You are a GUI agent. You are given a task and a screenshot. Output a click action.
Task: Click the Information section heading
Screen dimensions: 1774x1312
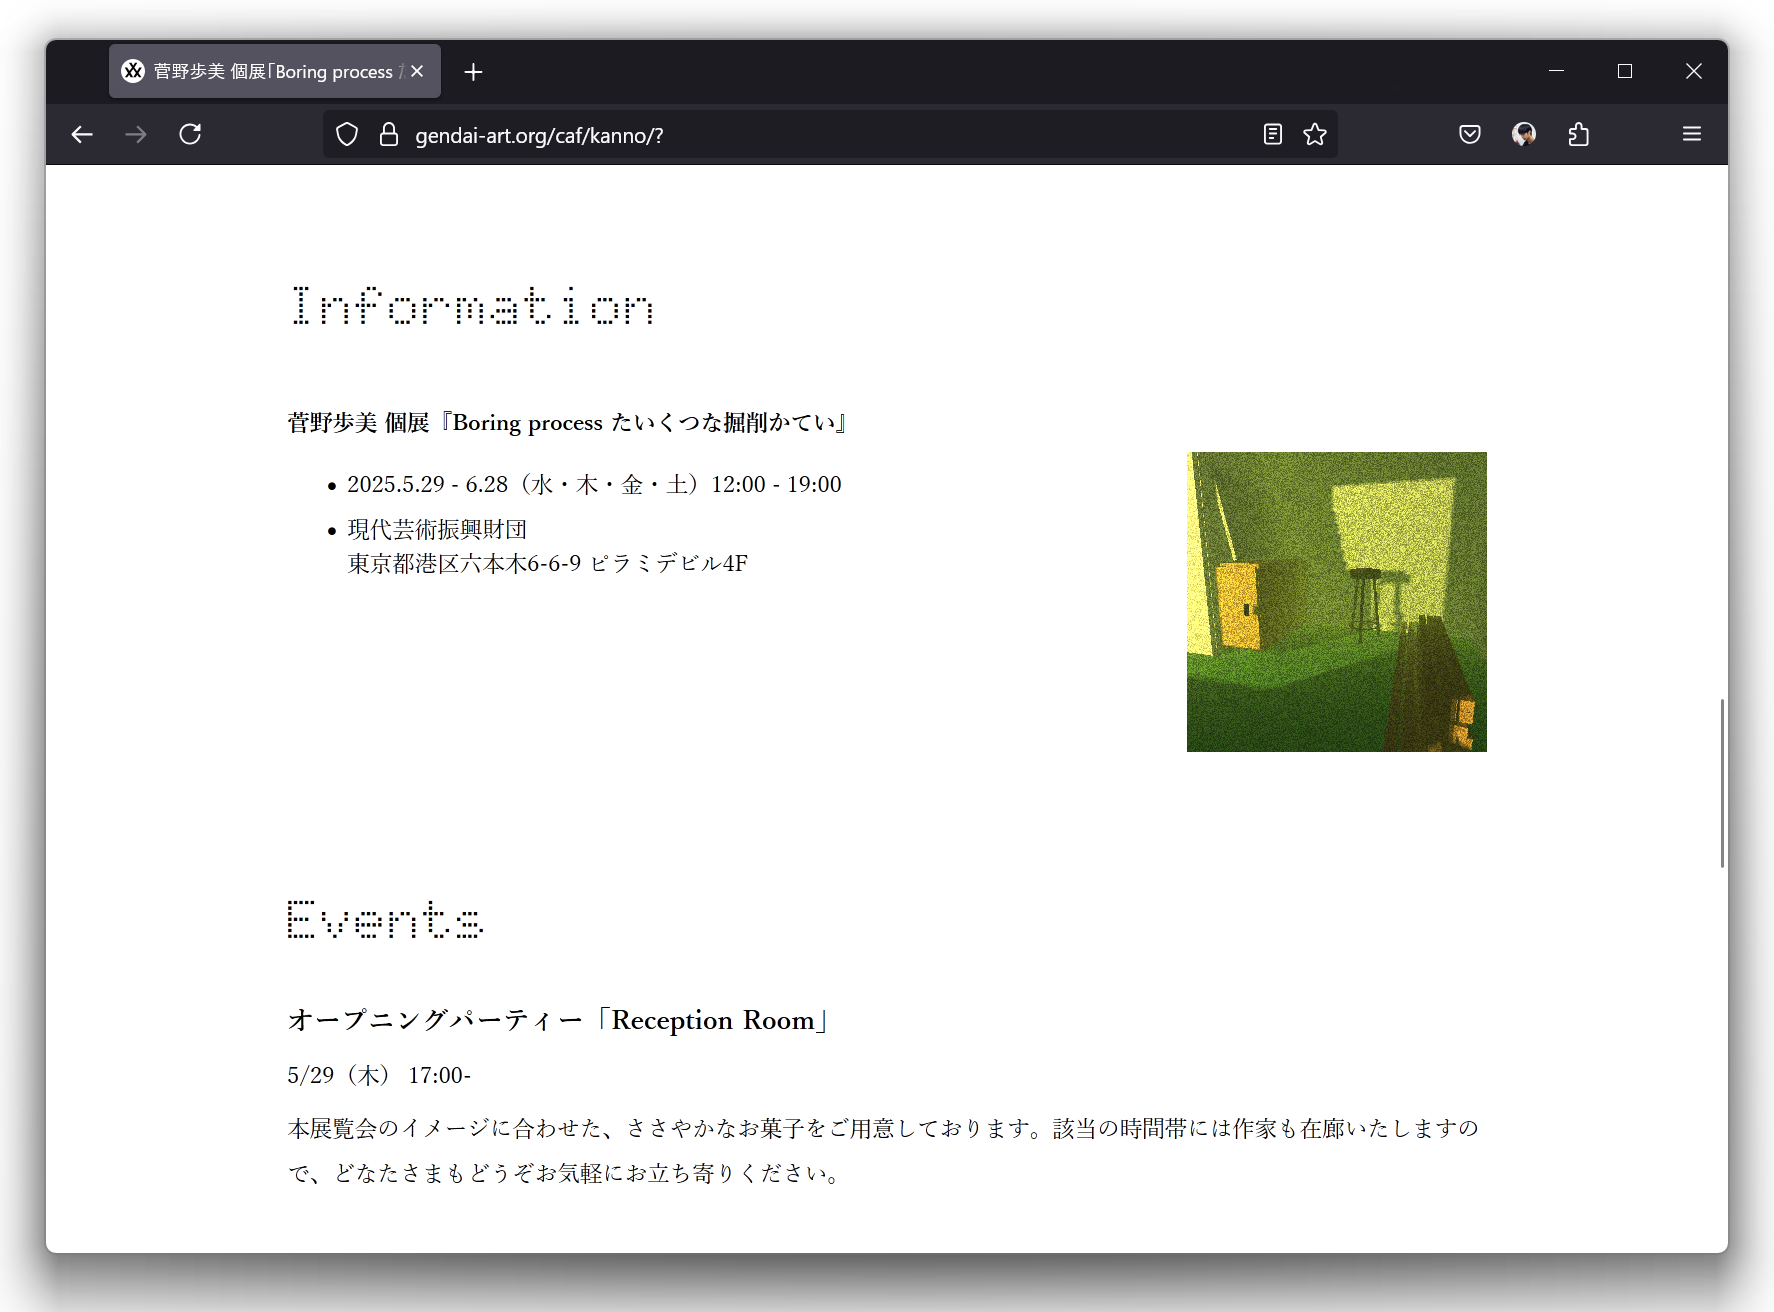tap(472, 306)
